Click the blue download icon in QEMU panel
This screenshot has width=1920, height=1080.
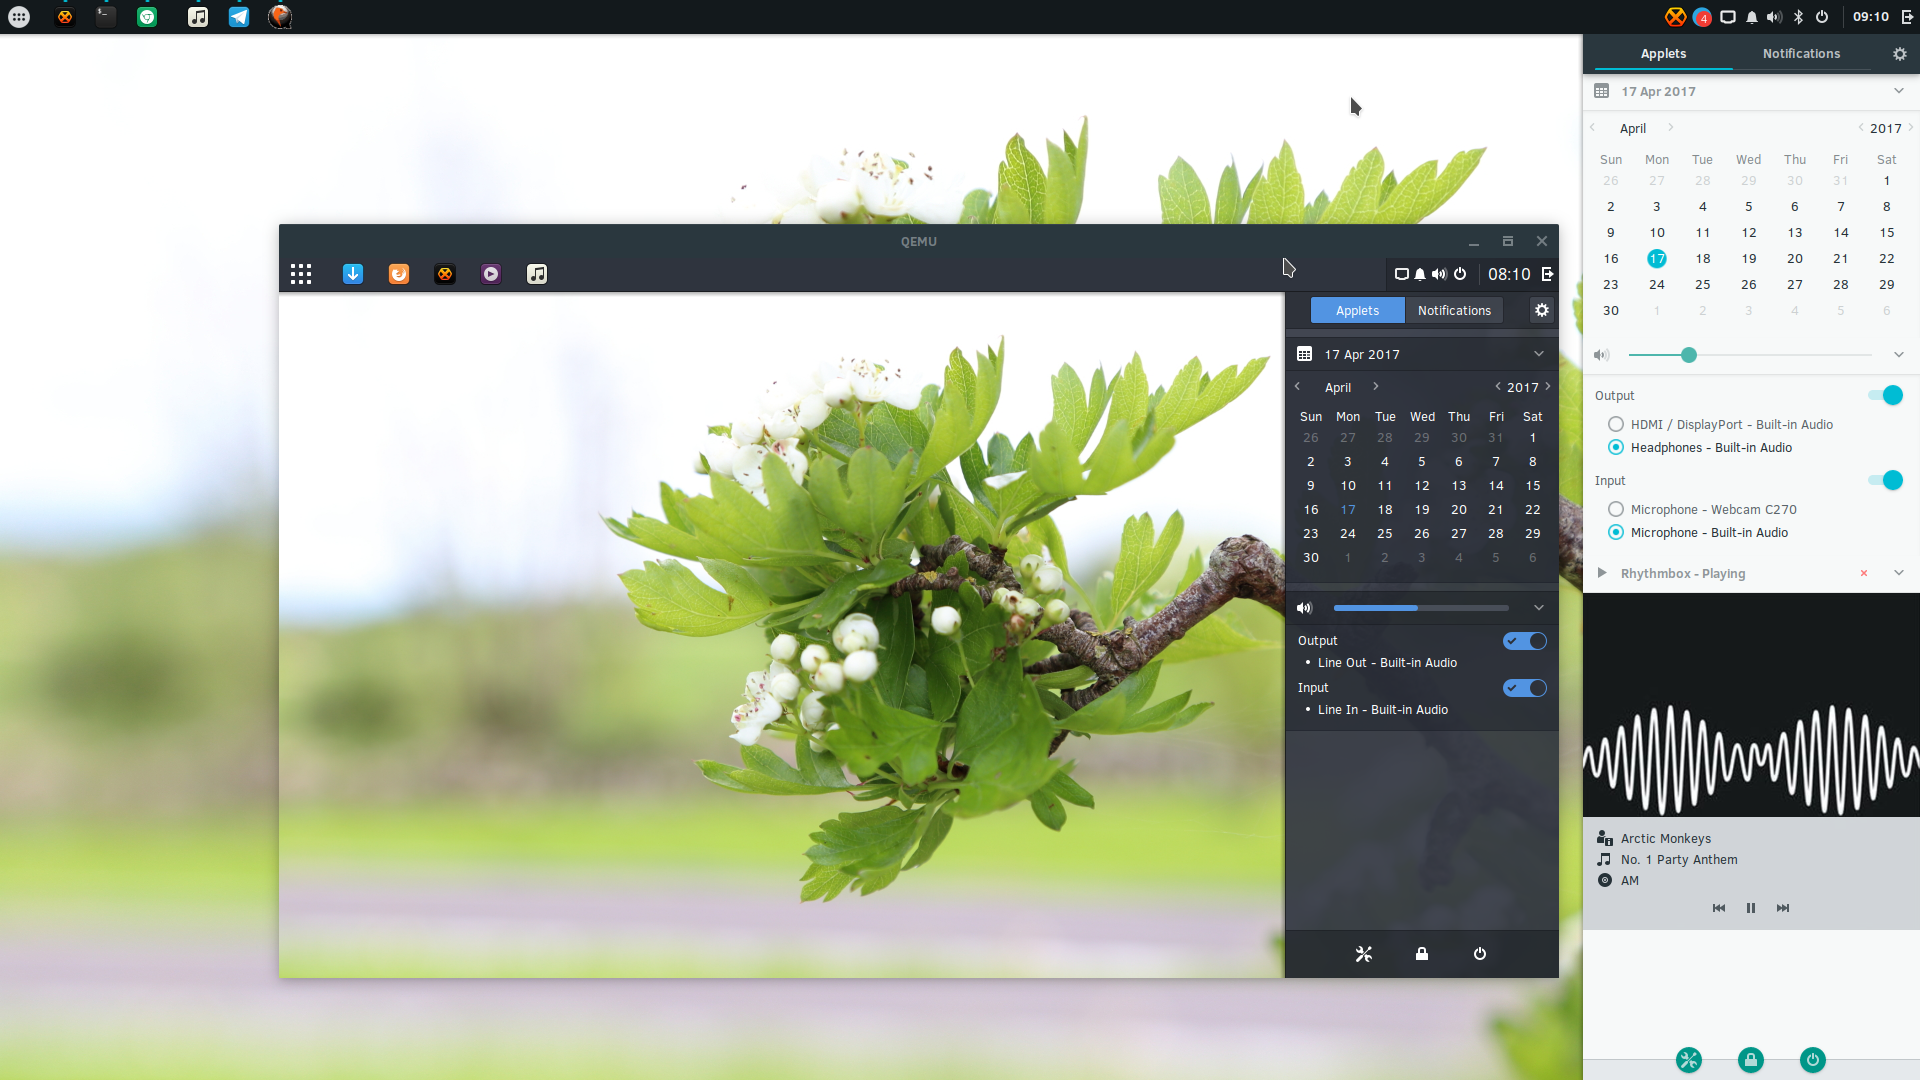(353, 274)
